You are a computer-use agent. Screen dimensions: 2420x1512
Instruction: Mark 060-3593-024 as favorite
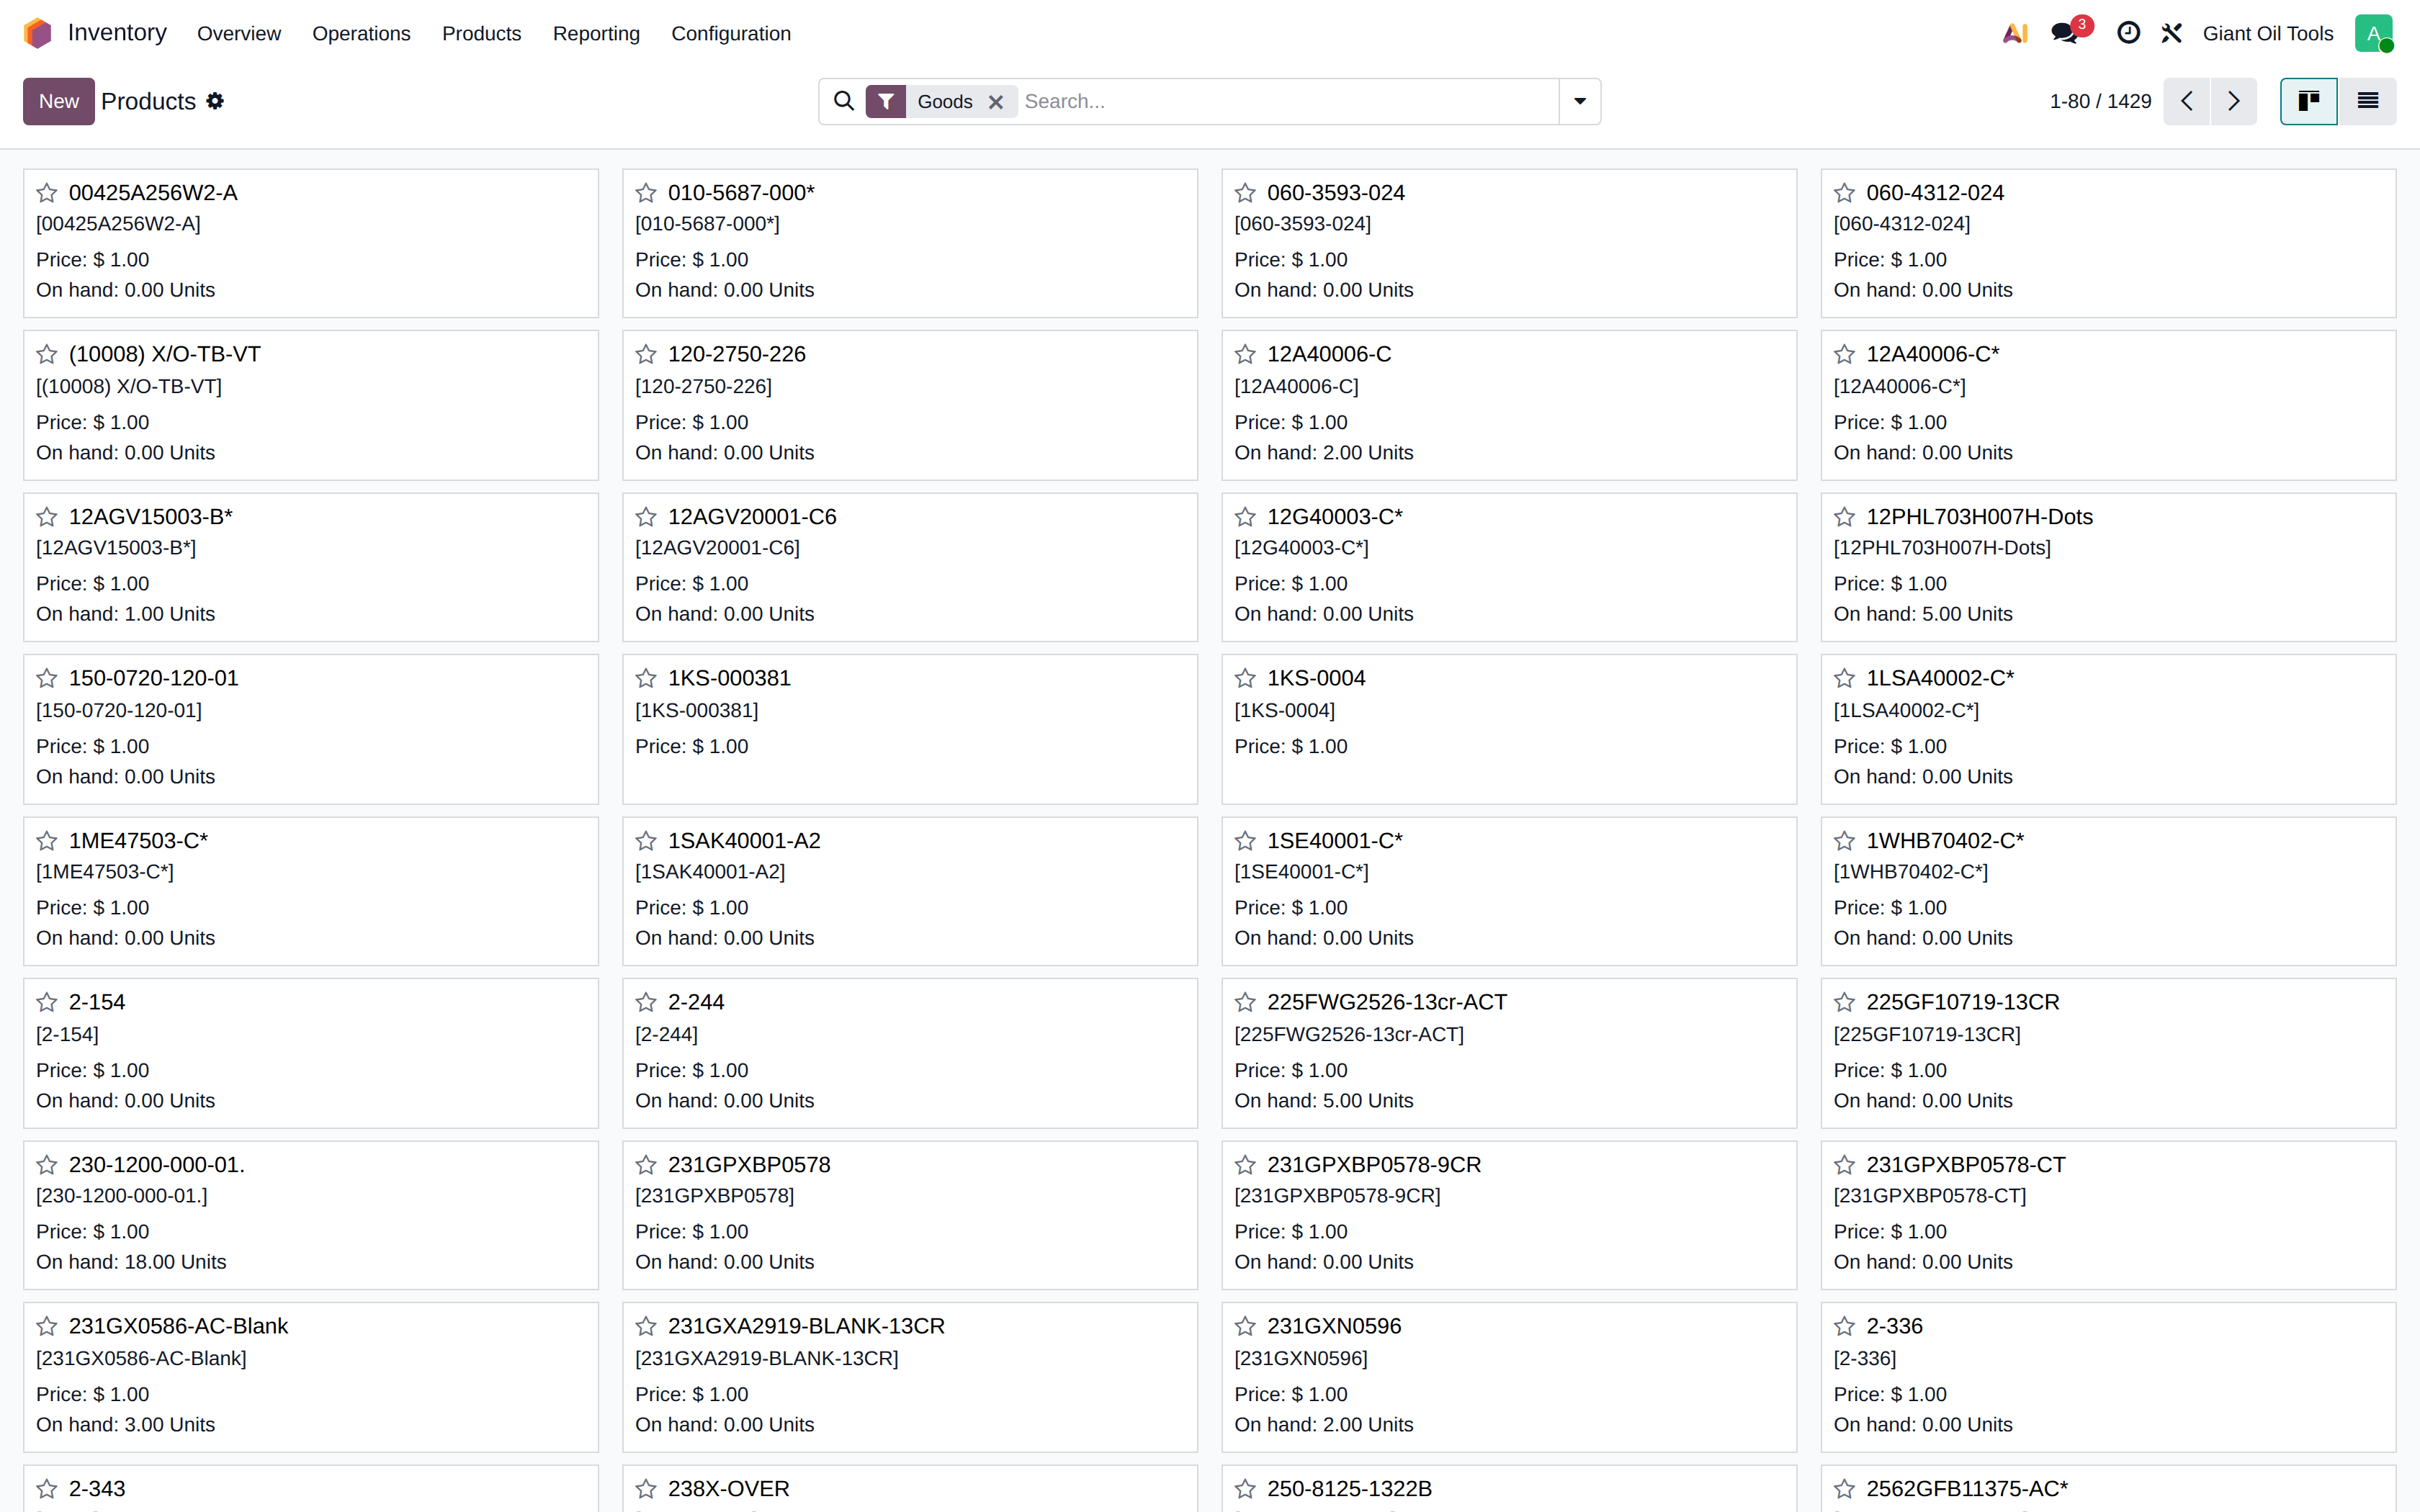tap(1245, 193)
